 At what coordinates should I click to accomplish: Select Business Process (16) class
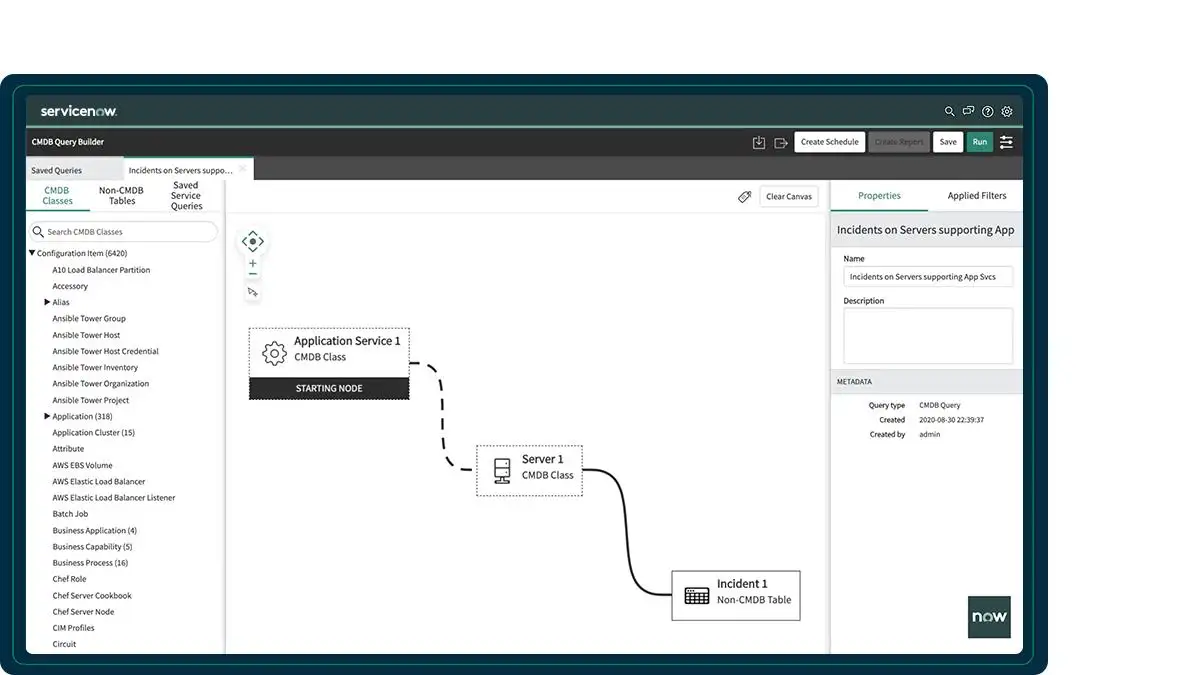pyautogui.click(x=90, y=563)
